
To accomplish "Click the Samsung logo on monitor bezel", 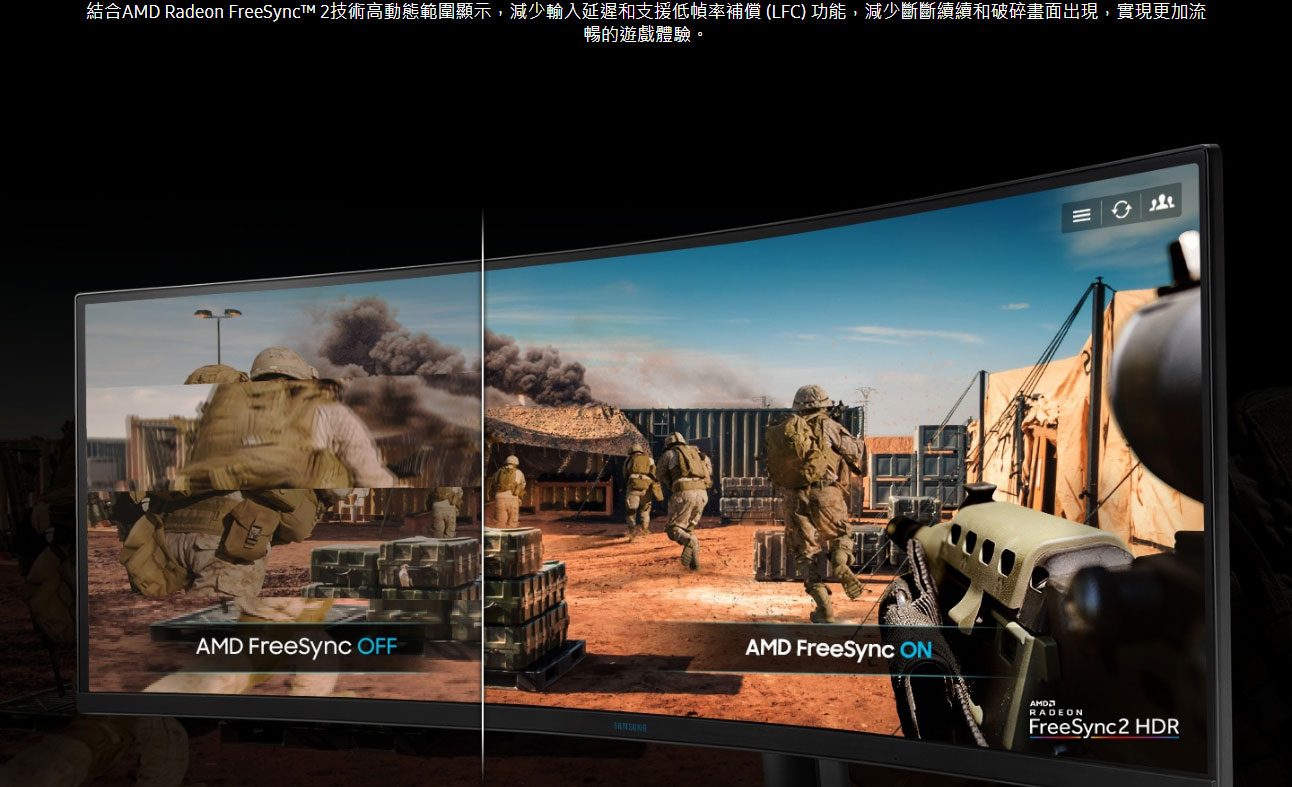I will (630, 726).
